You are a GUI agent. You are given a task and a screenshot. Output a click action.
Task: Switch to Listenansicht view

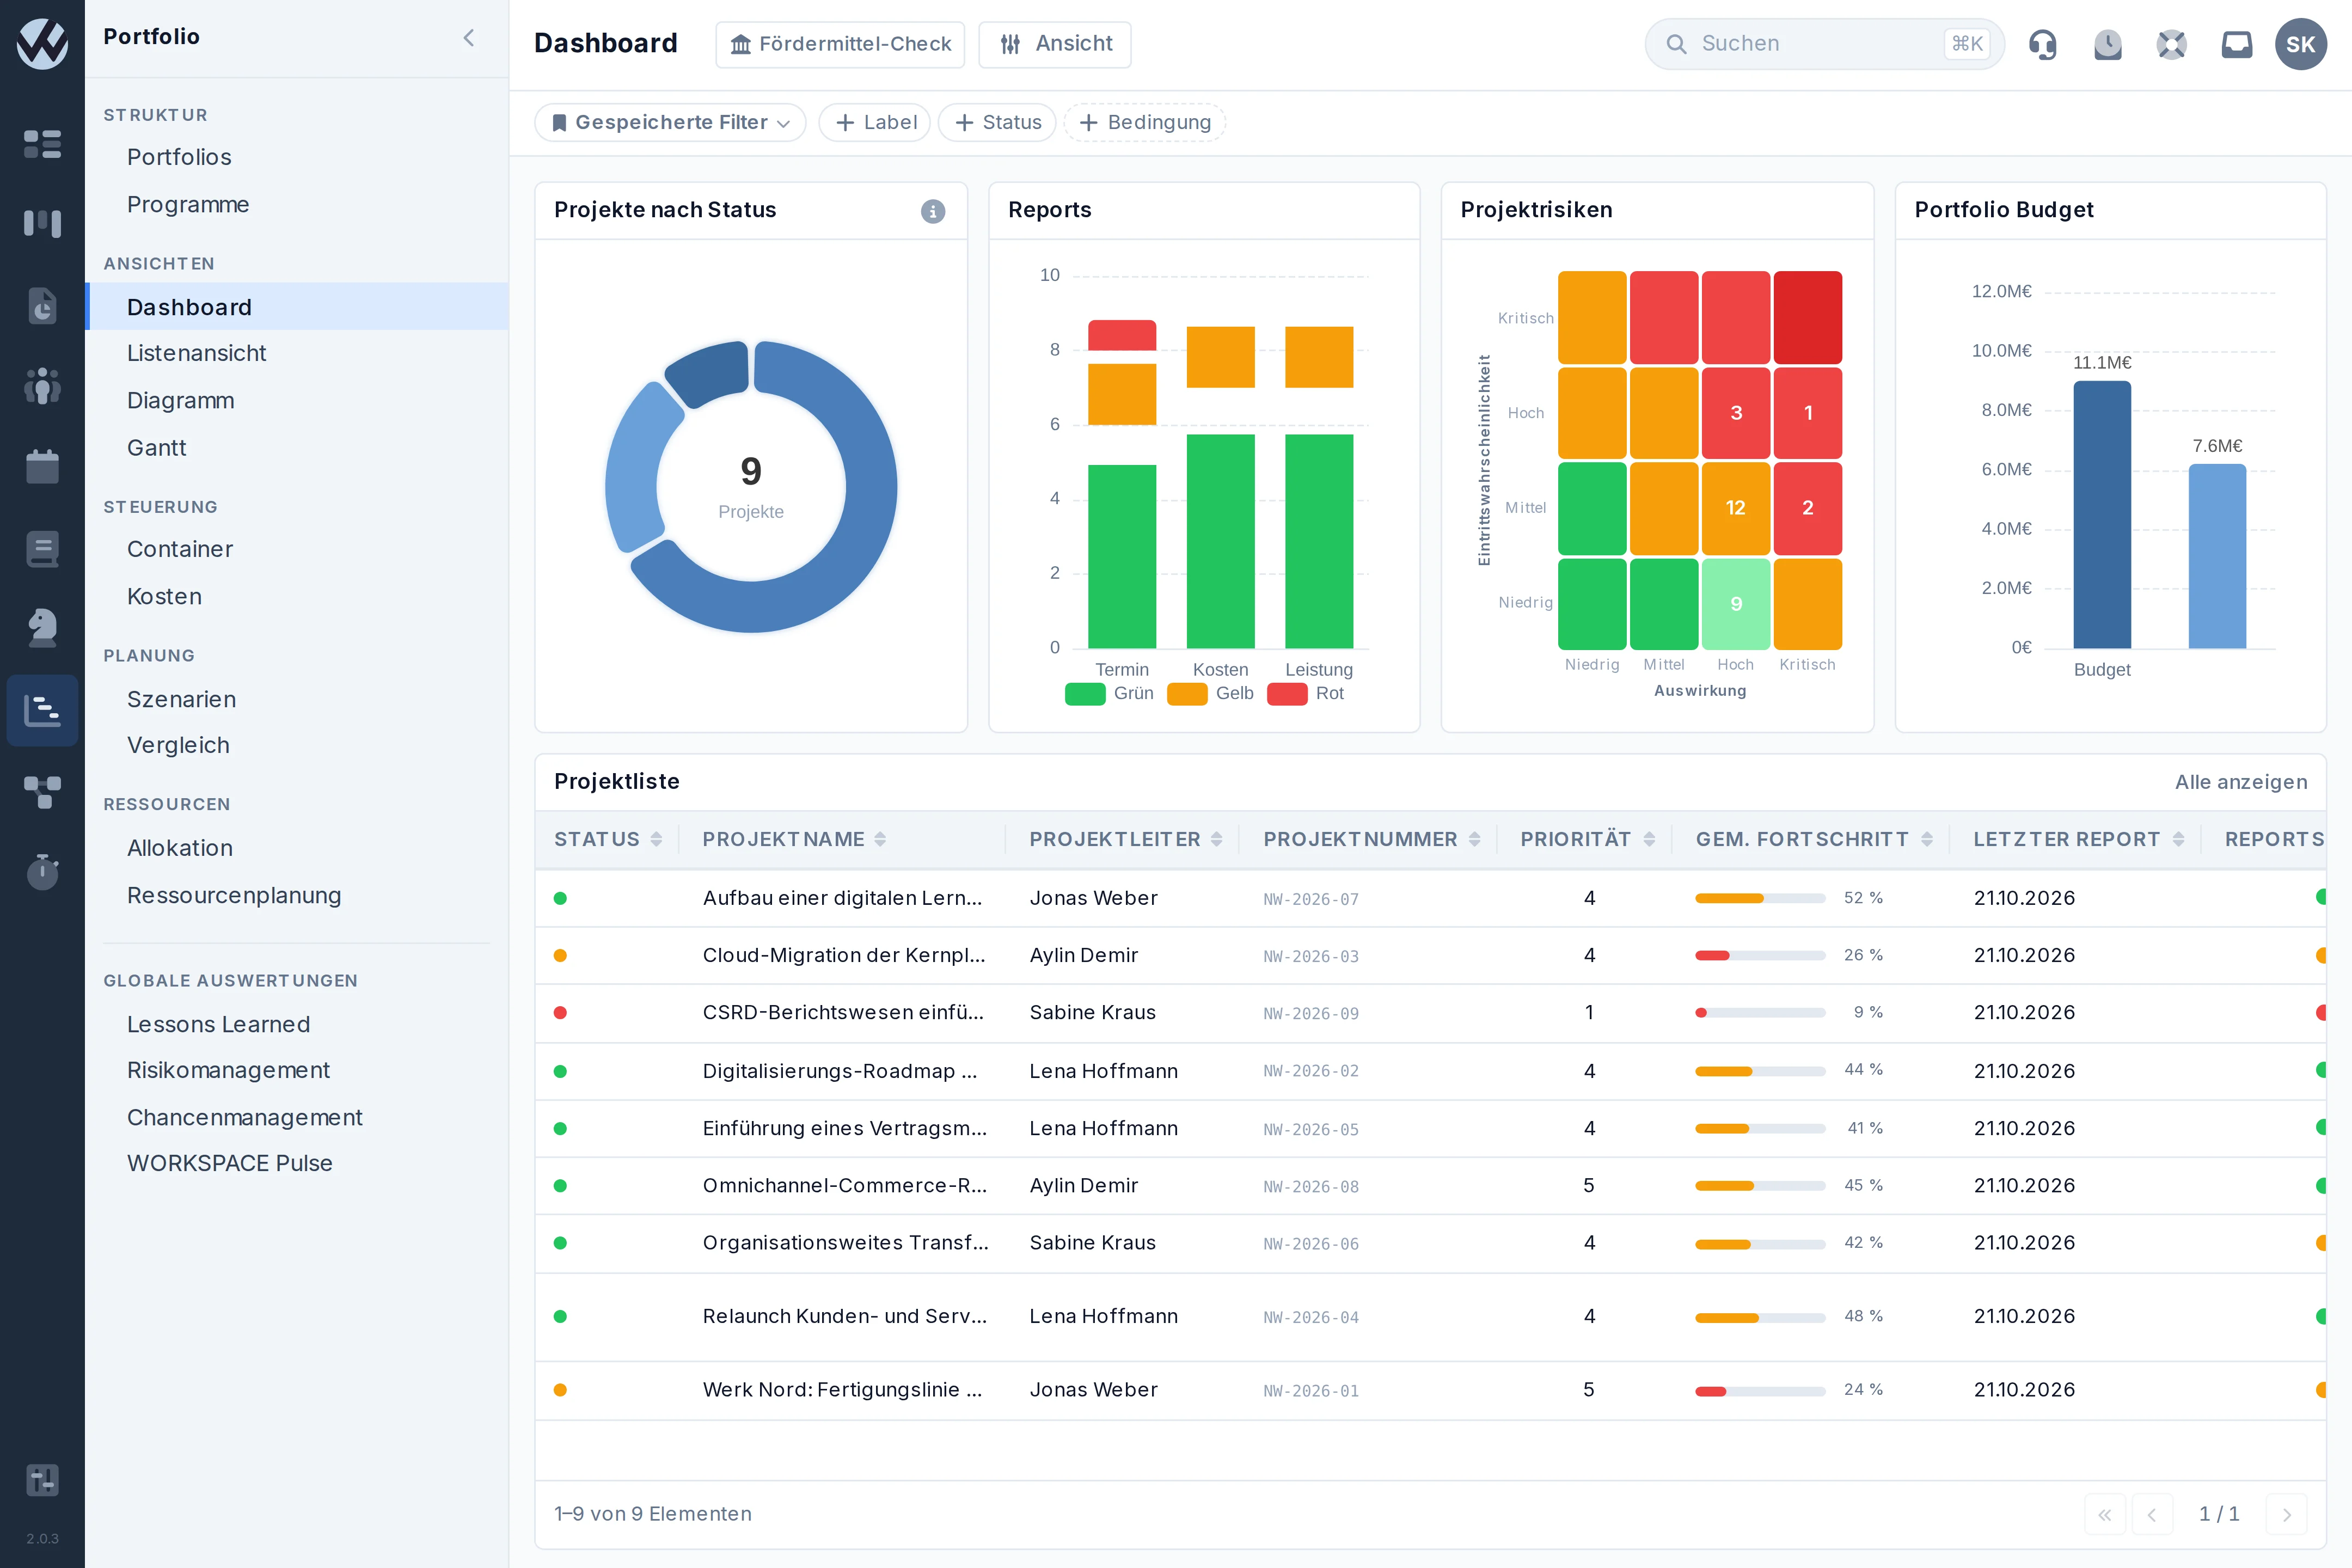196,353
